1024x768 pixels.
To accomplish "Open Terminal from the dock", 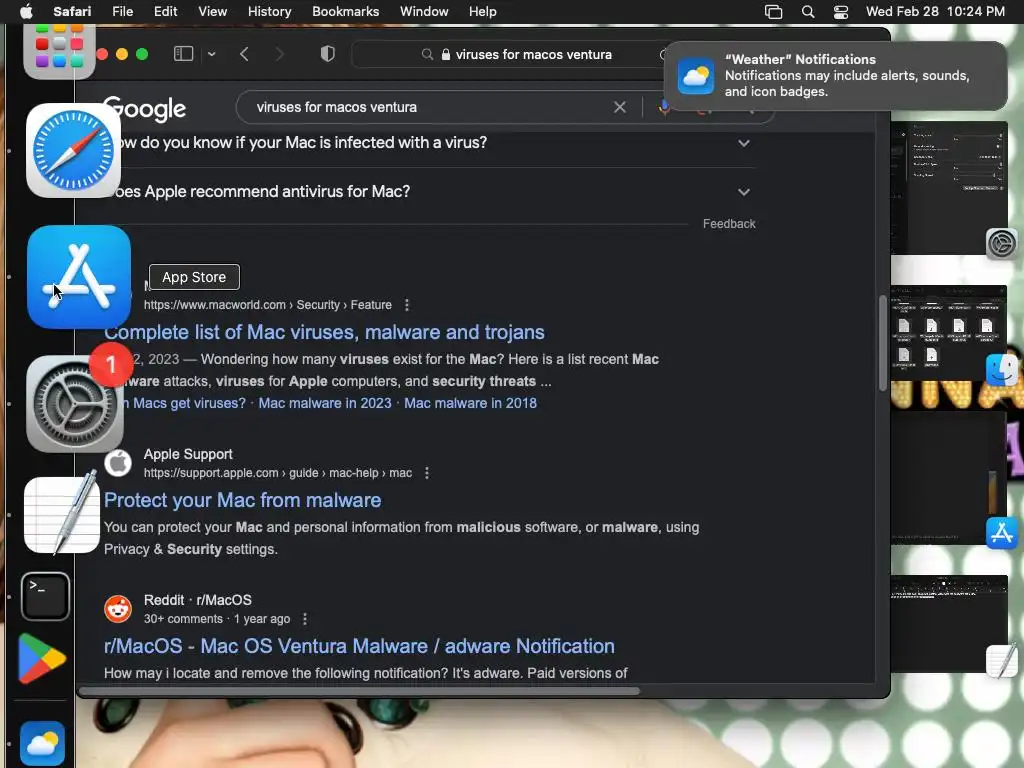I will tap(45, 596).
